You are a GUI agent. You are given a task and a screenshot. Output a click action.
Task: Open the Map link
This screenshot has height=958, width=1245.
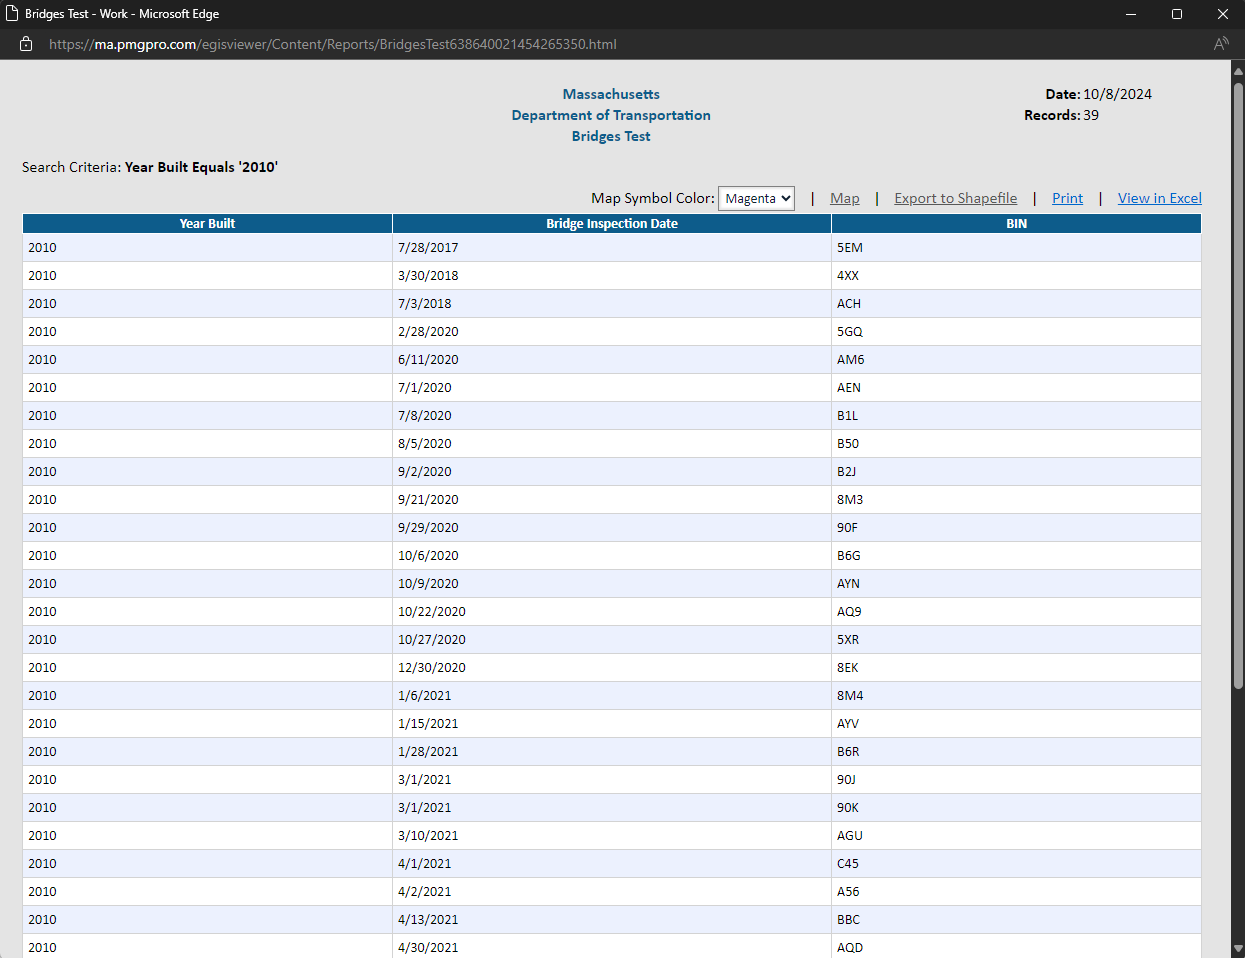844,199
